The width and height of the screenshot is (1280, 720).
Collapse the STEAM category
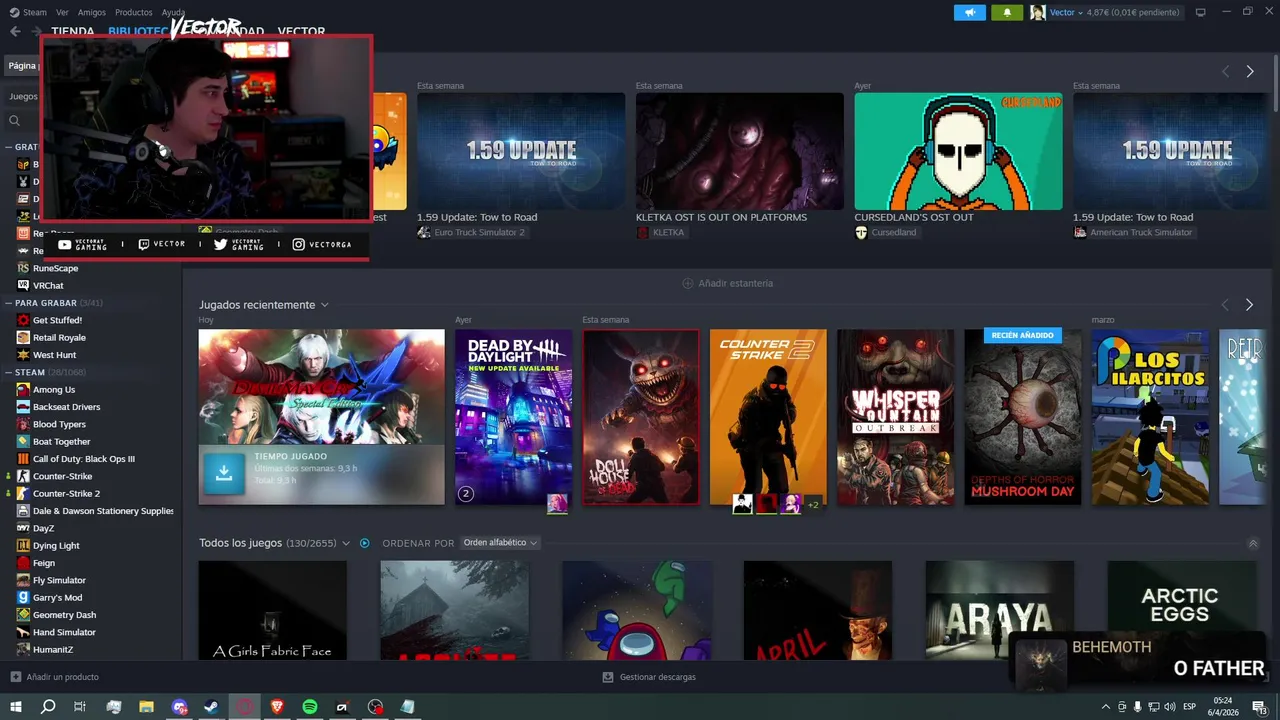pos(8,372)
